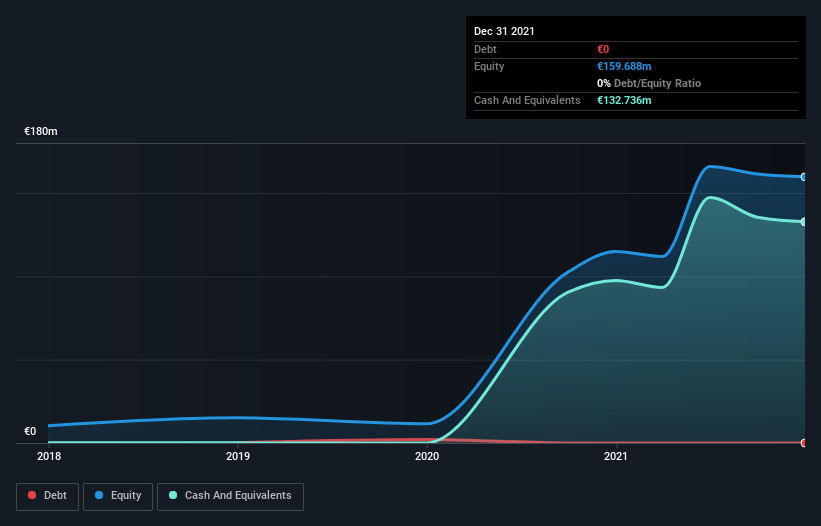Click the red €0 debt value
Screen dimensions: 821x526
tap(603, 49)
